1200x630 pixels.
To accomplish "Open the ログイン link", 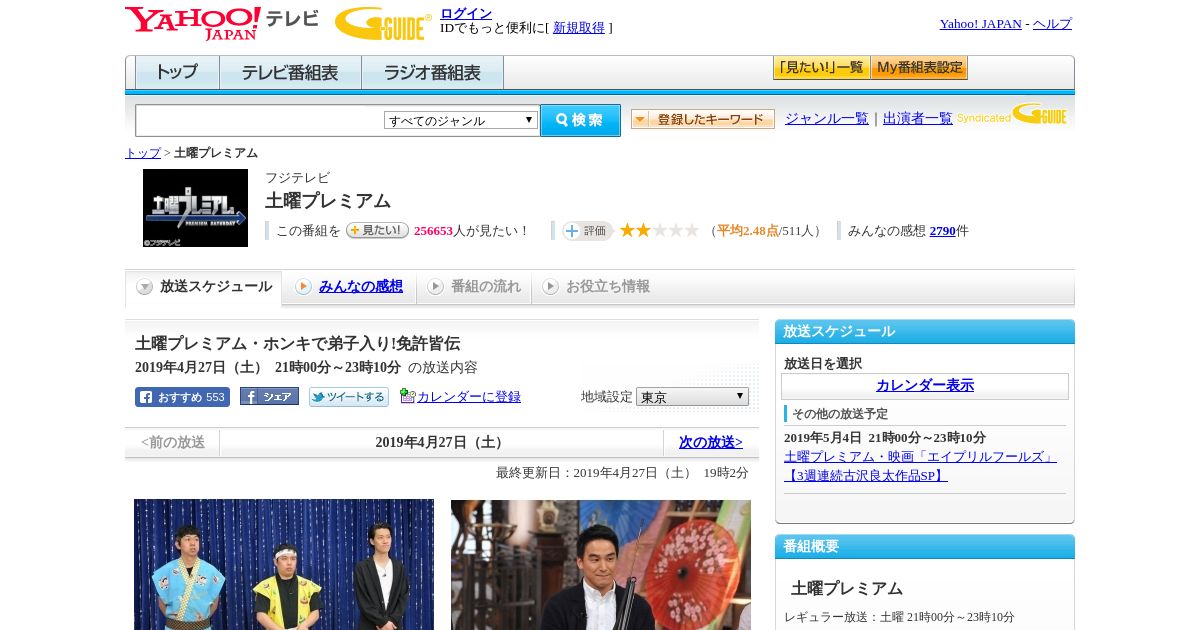I will pyautogui.click(x=466, y=13).
